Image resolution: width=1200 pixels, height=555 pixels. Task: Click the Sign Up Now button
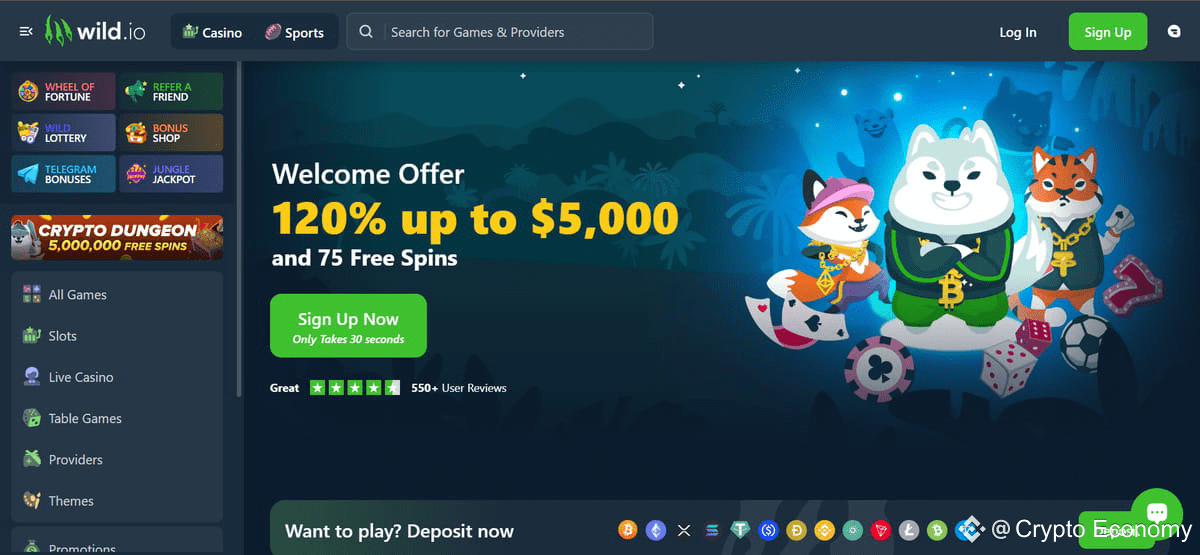348,326
